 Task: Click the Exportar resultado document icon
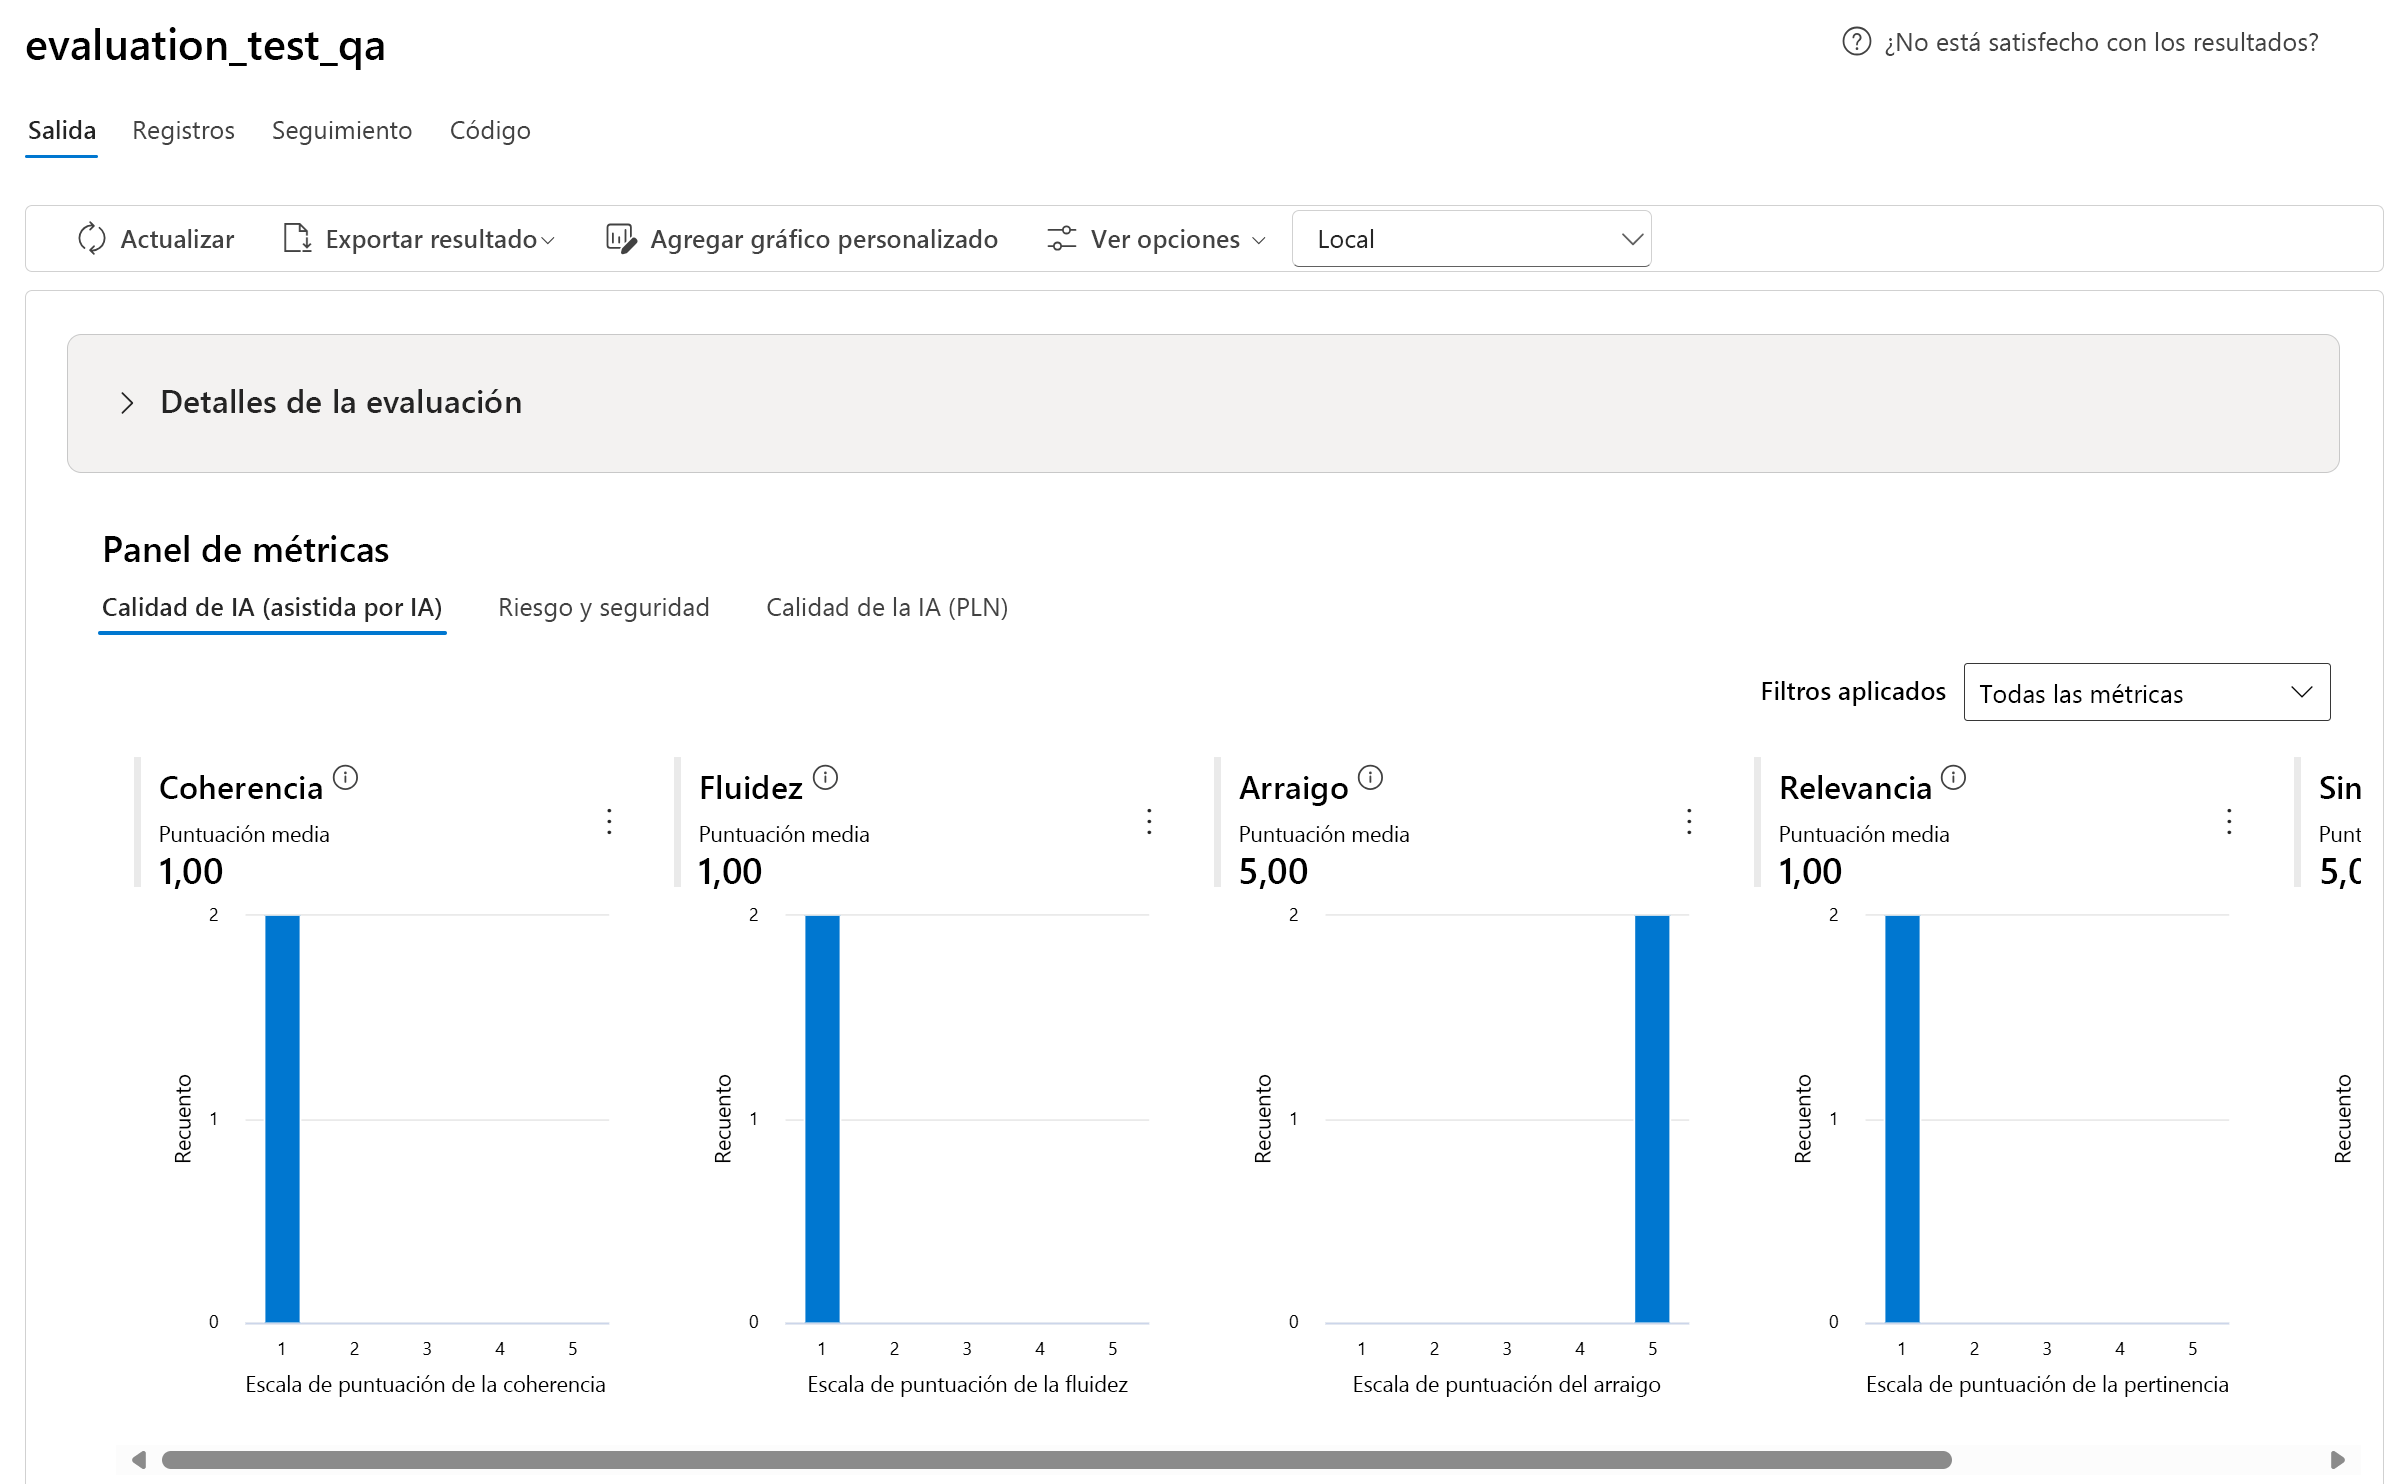pyautogui.click(x=297, y=239)
